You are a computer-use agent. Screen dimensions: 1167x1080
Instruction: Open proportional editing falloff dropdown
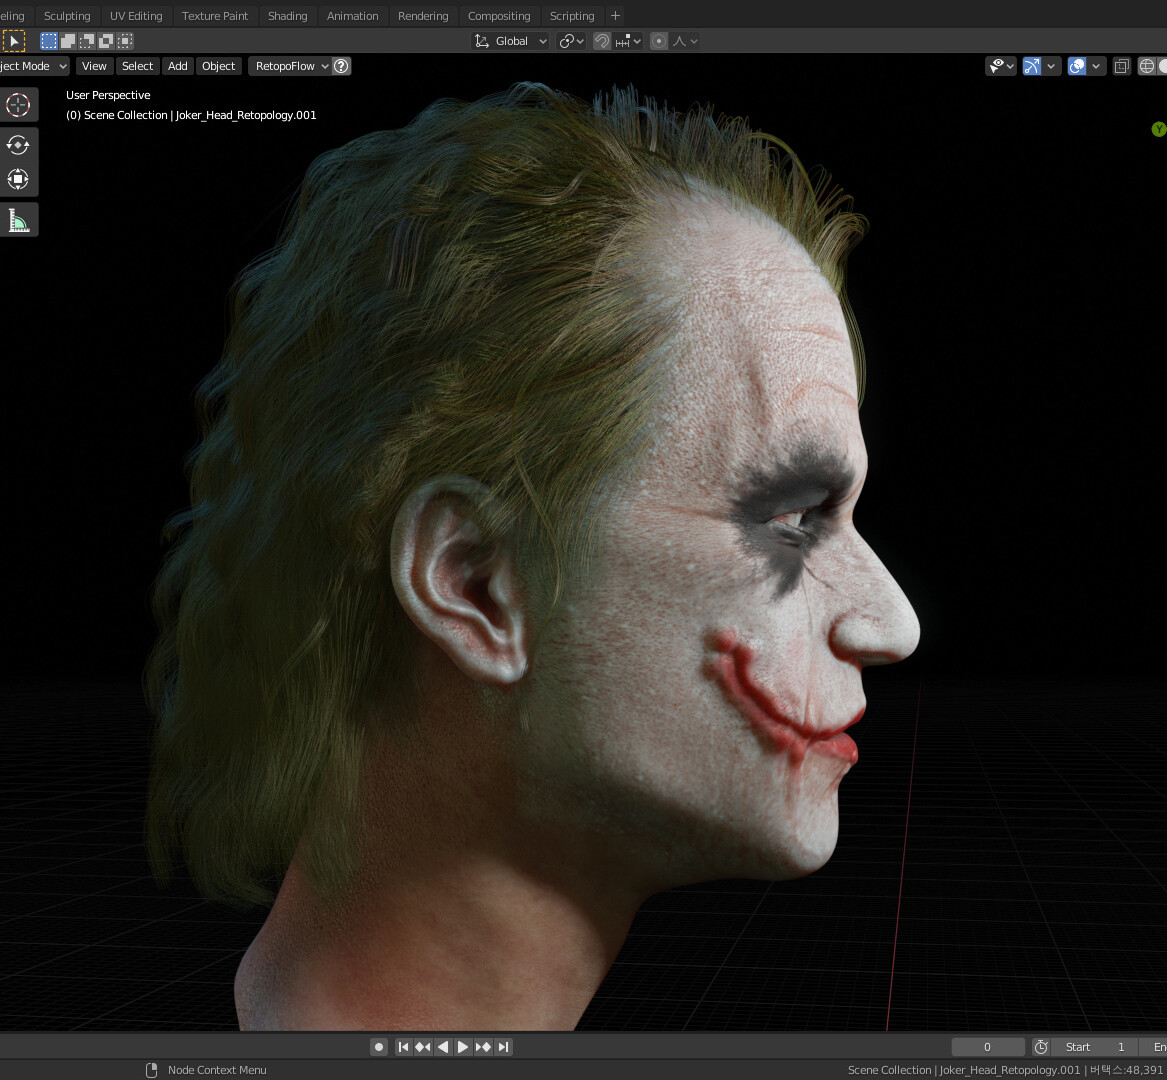click(x=685, y=41)
